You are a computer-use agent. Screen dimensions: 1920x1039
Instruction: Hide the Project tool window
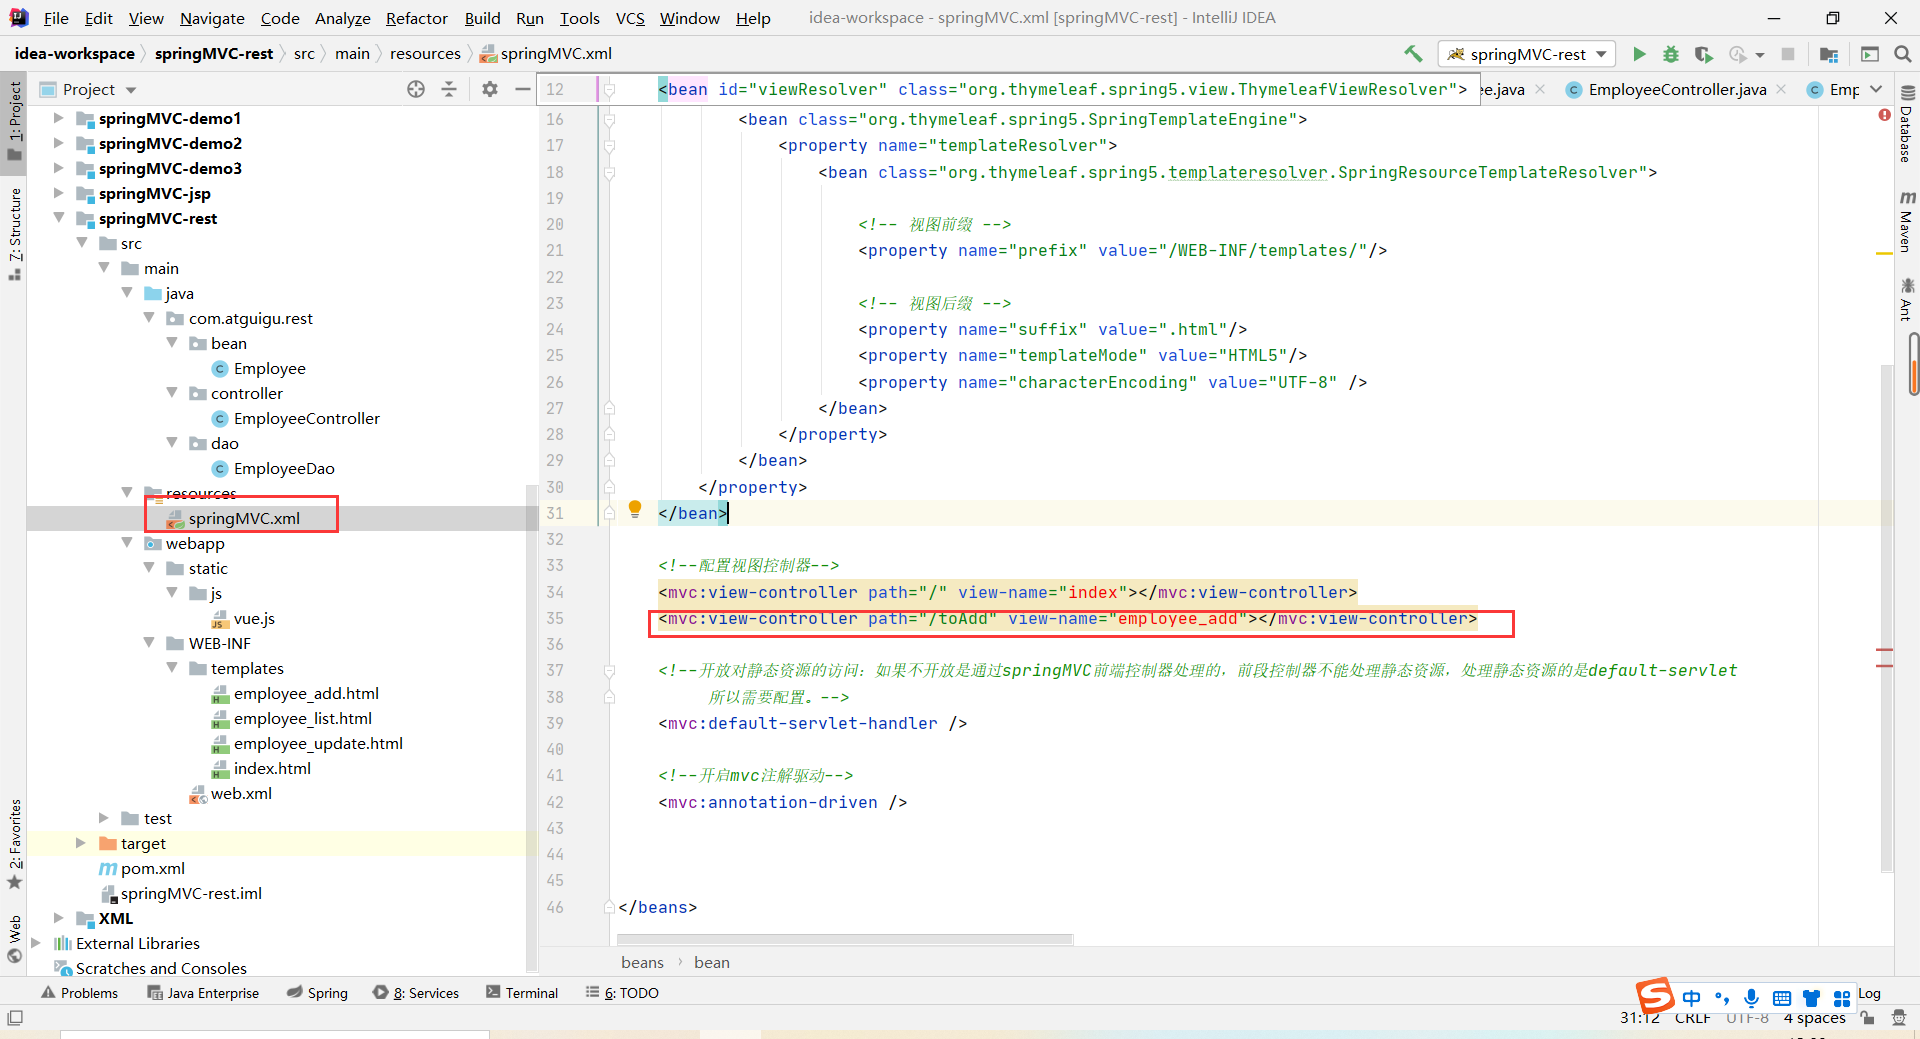[522, 89]
